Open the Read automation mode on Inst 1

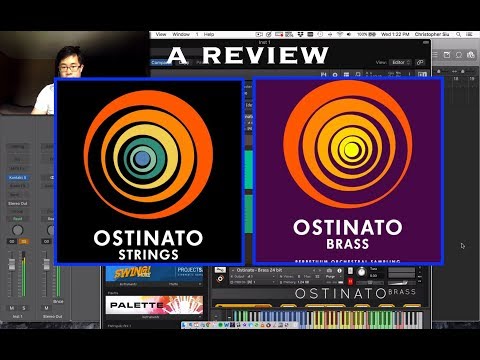point(18,219)
